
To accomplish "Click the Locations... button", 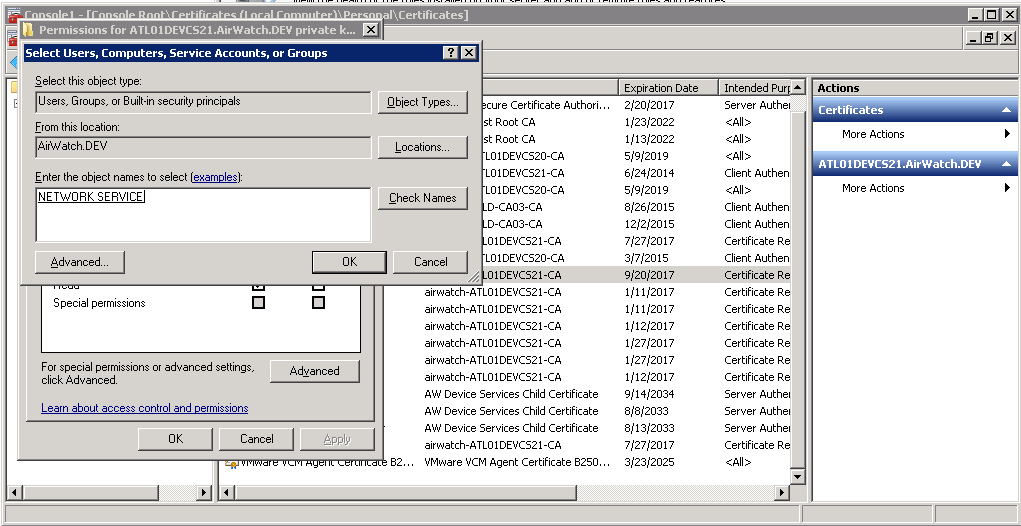I will point(423,147).
